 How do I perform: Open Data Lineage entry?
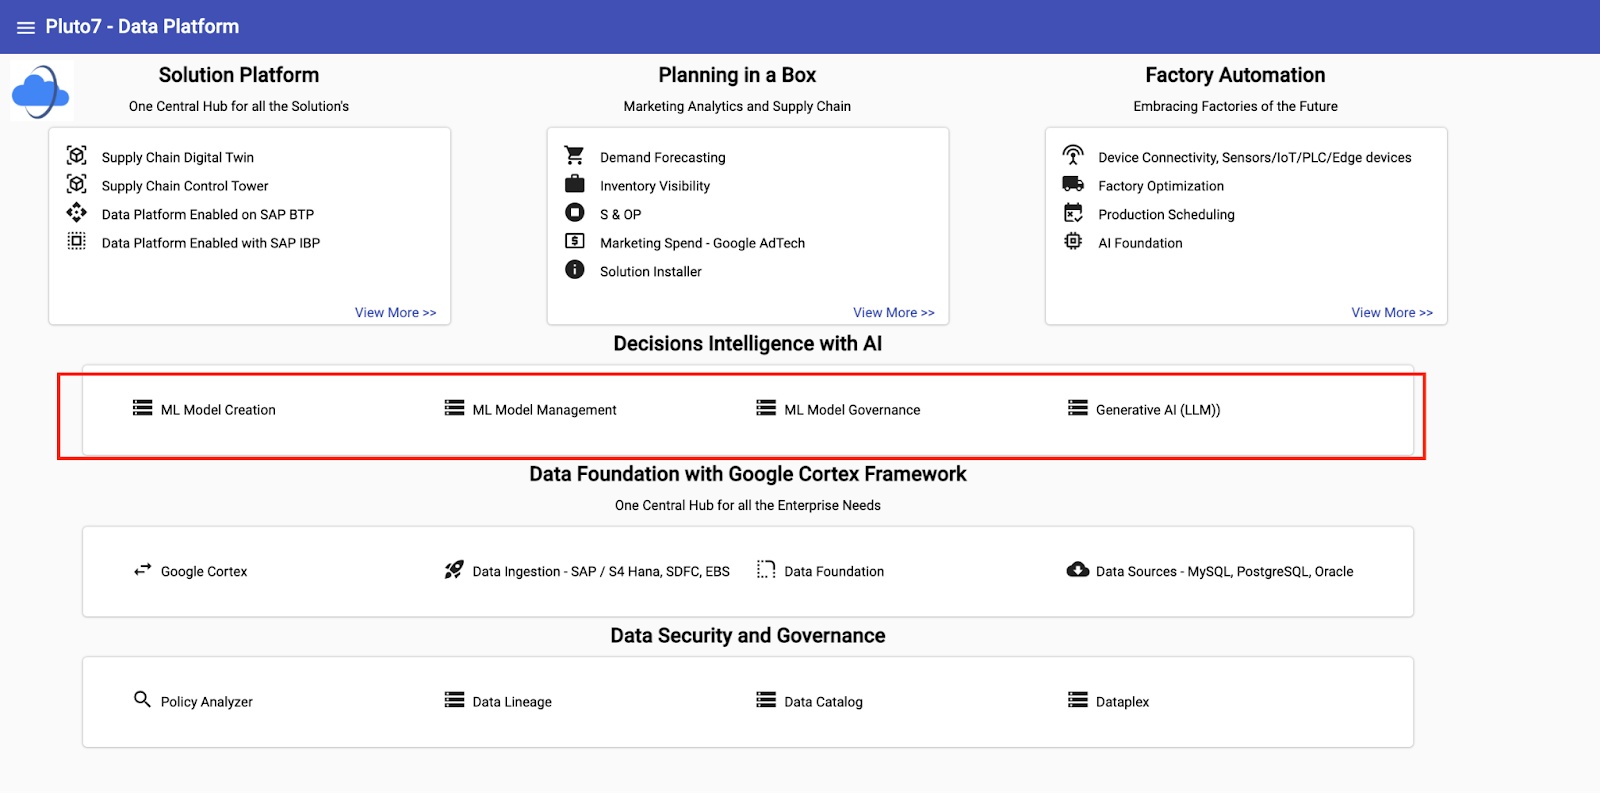tap(511, 702)
